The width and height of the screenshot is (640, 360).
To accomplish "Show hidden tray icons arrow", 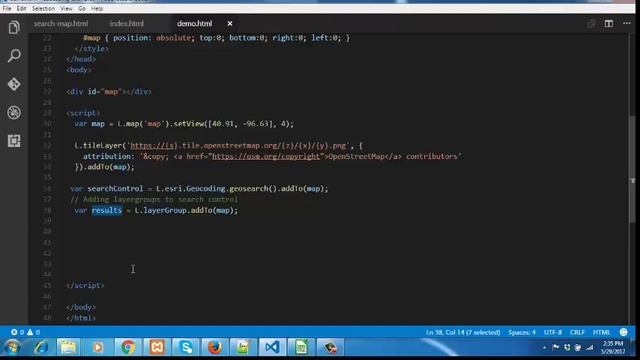I will pos(544,347).
